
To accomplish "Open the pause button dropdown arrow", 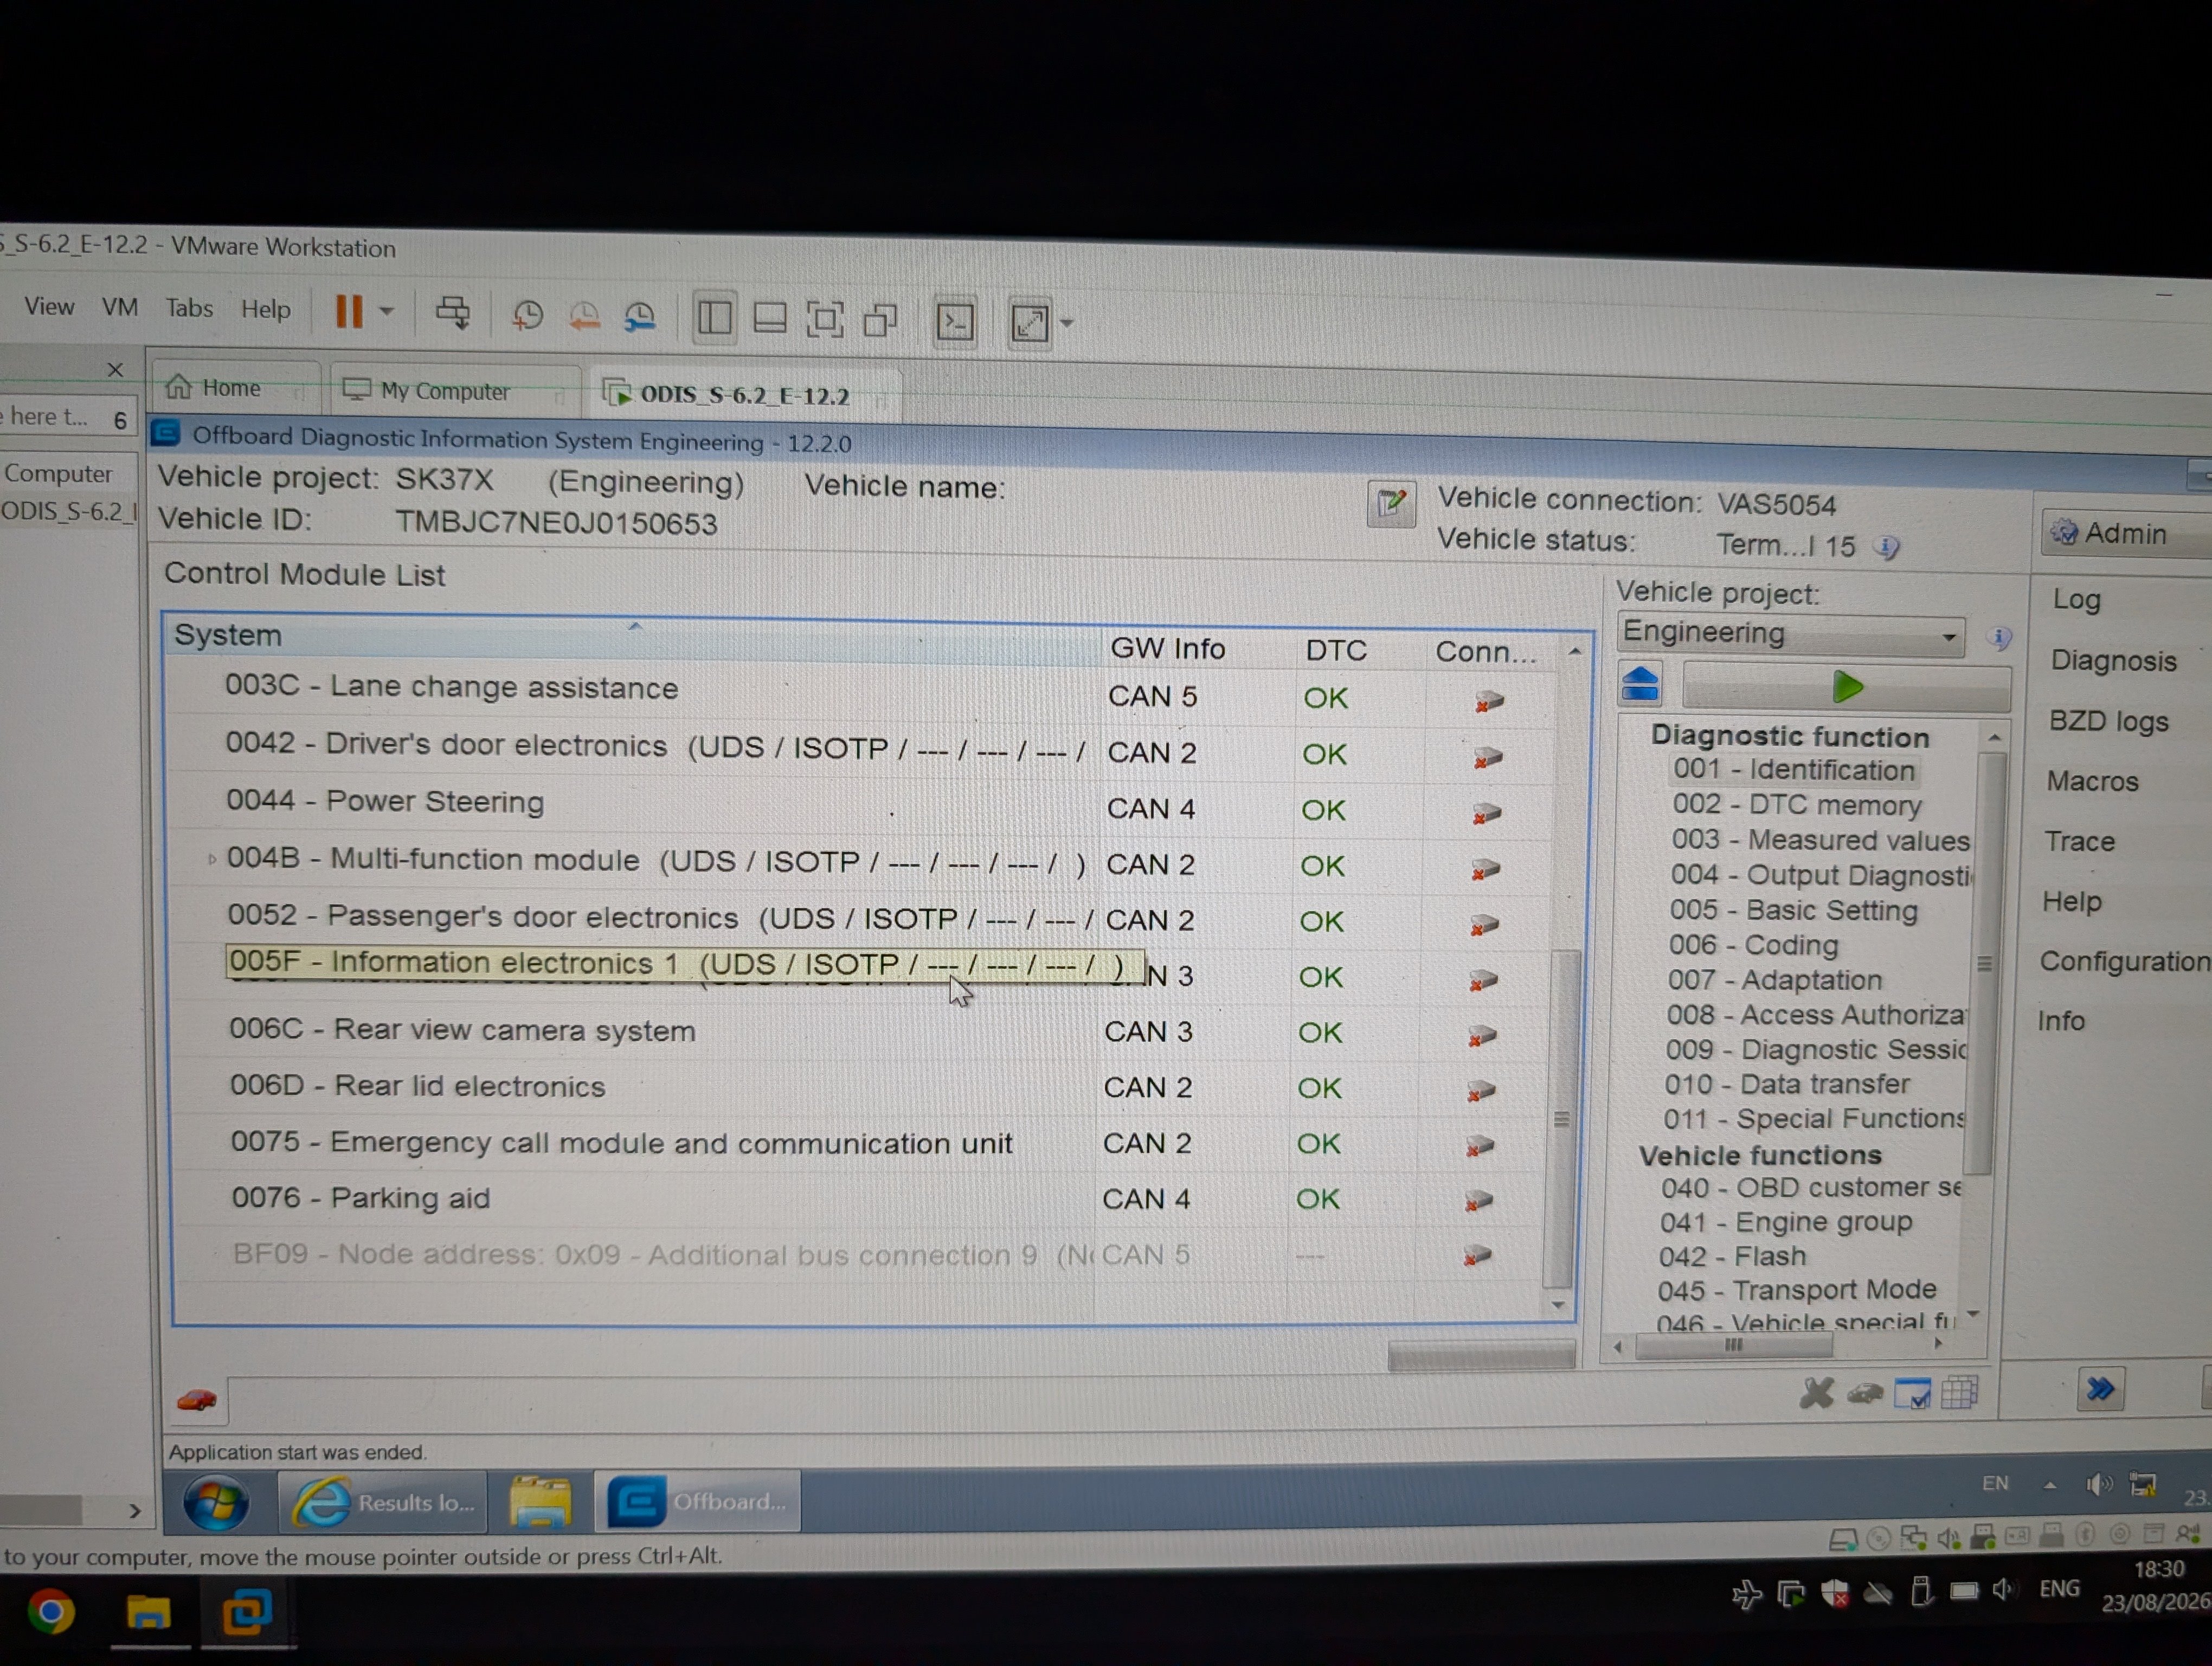I will (x=386, y=312).
